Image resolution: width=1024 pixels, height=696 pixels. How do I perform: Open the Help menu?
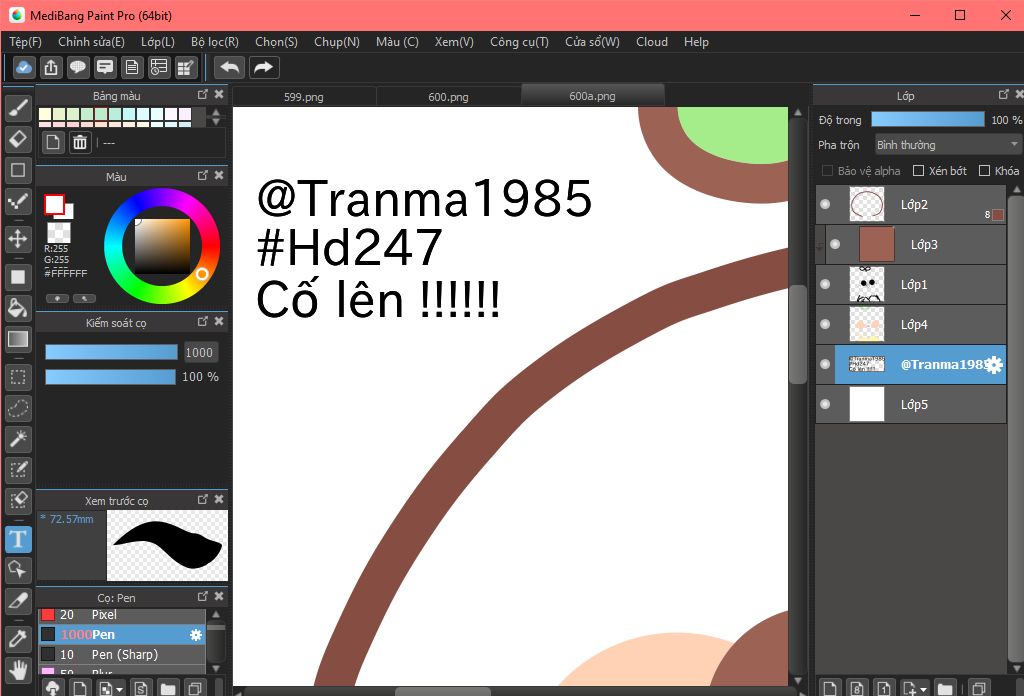click(x=696, y=42)
